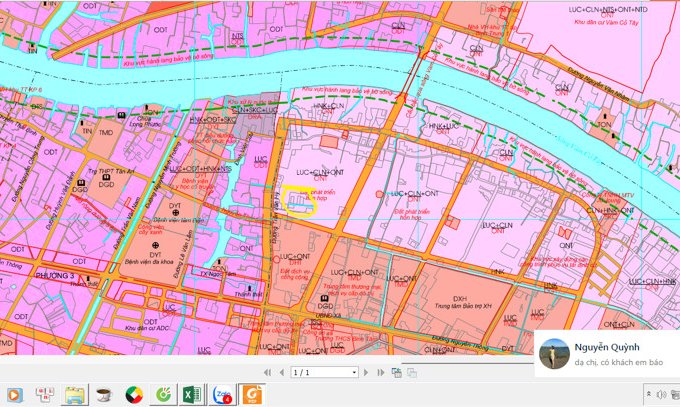Go to the next page
This screenshot has height=407, width=680.
click(x=367, y=372)
